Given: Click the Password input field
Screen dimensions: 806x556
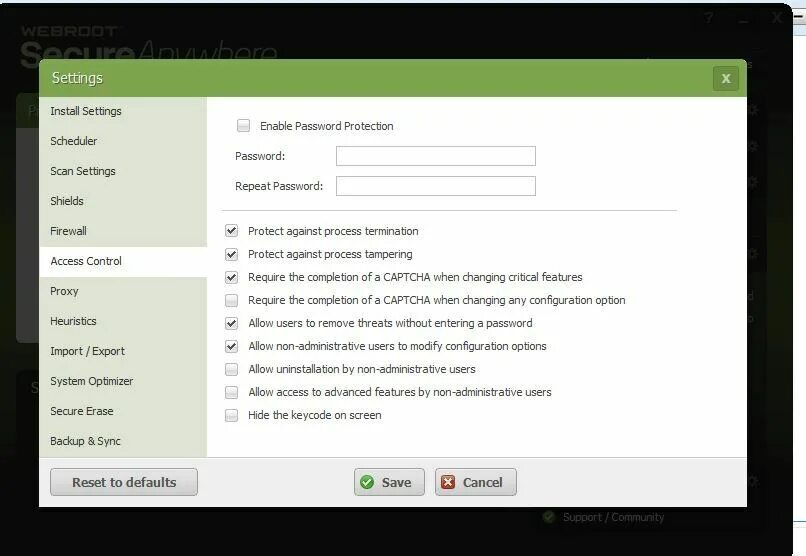Looking at the screenshot, I should click(x=436, y=156).
